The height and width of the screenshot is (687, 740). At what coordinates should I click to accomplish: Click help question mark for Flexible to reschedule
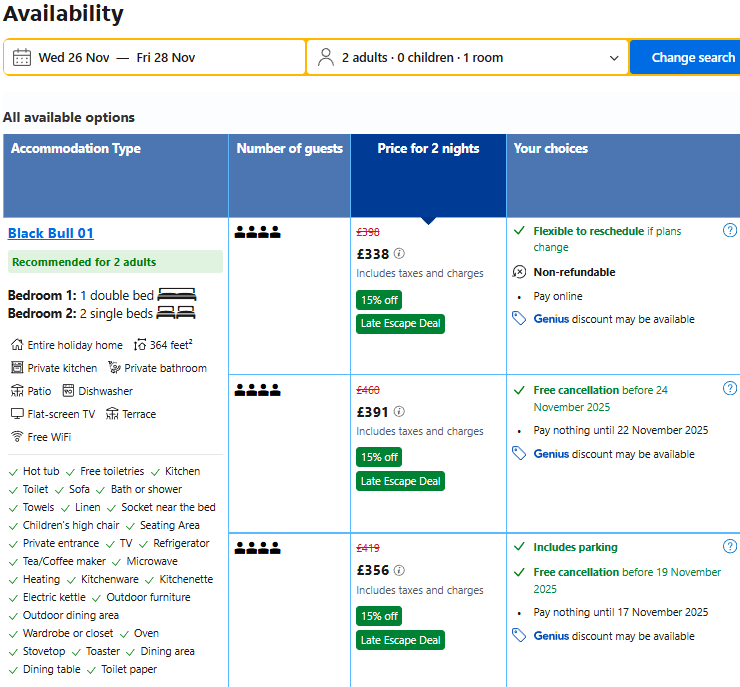tap(730, 230)
